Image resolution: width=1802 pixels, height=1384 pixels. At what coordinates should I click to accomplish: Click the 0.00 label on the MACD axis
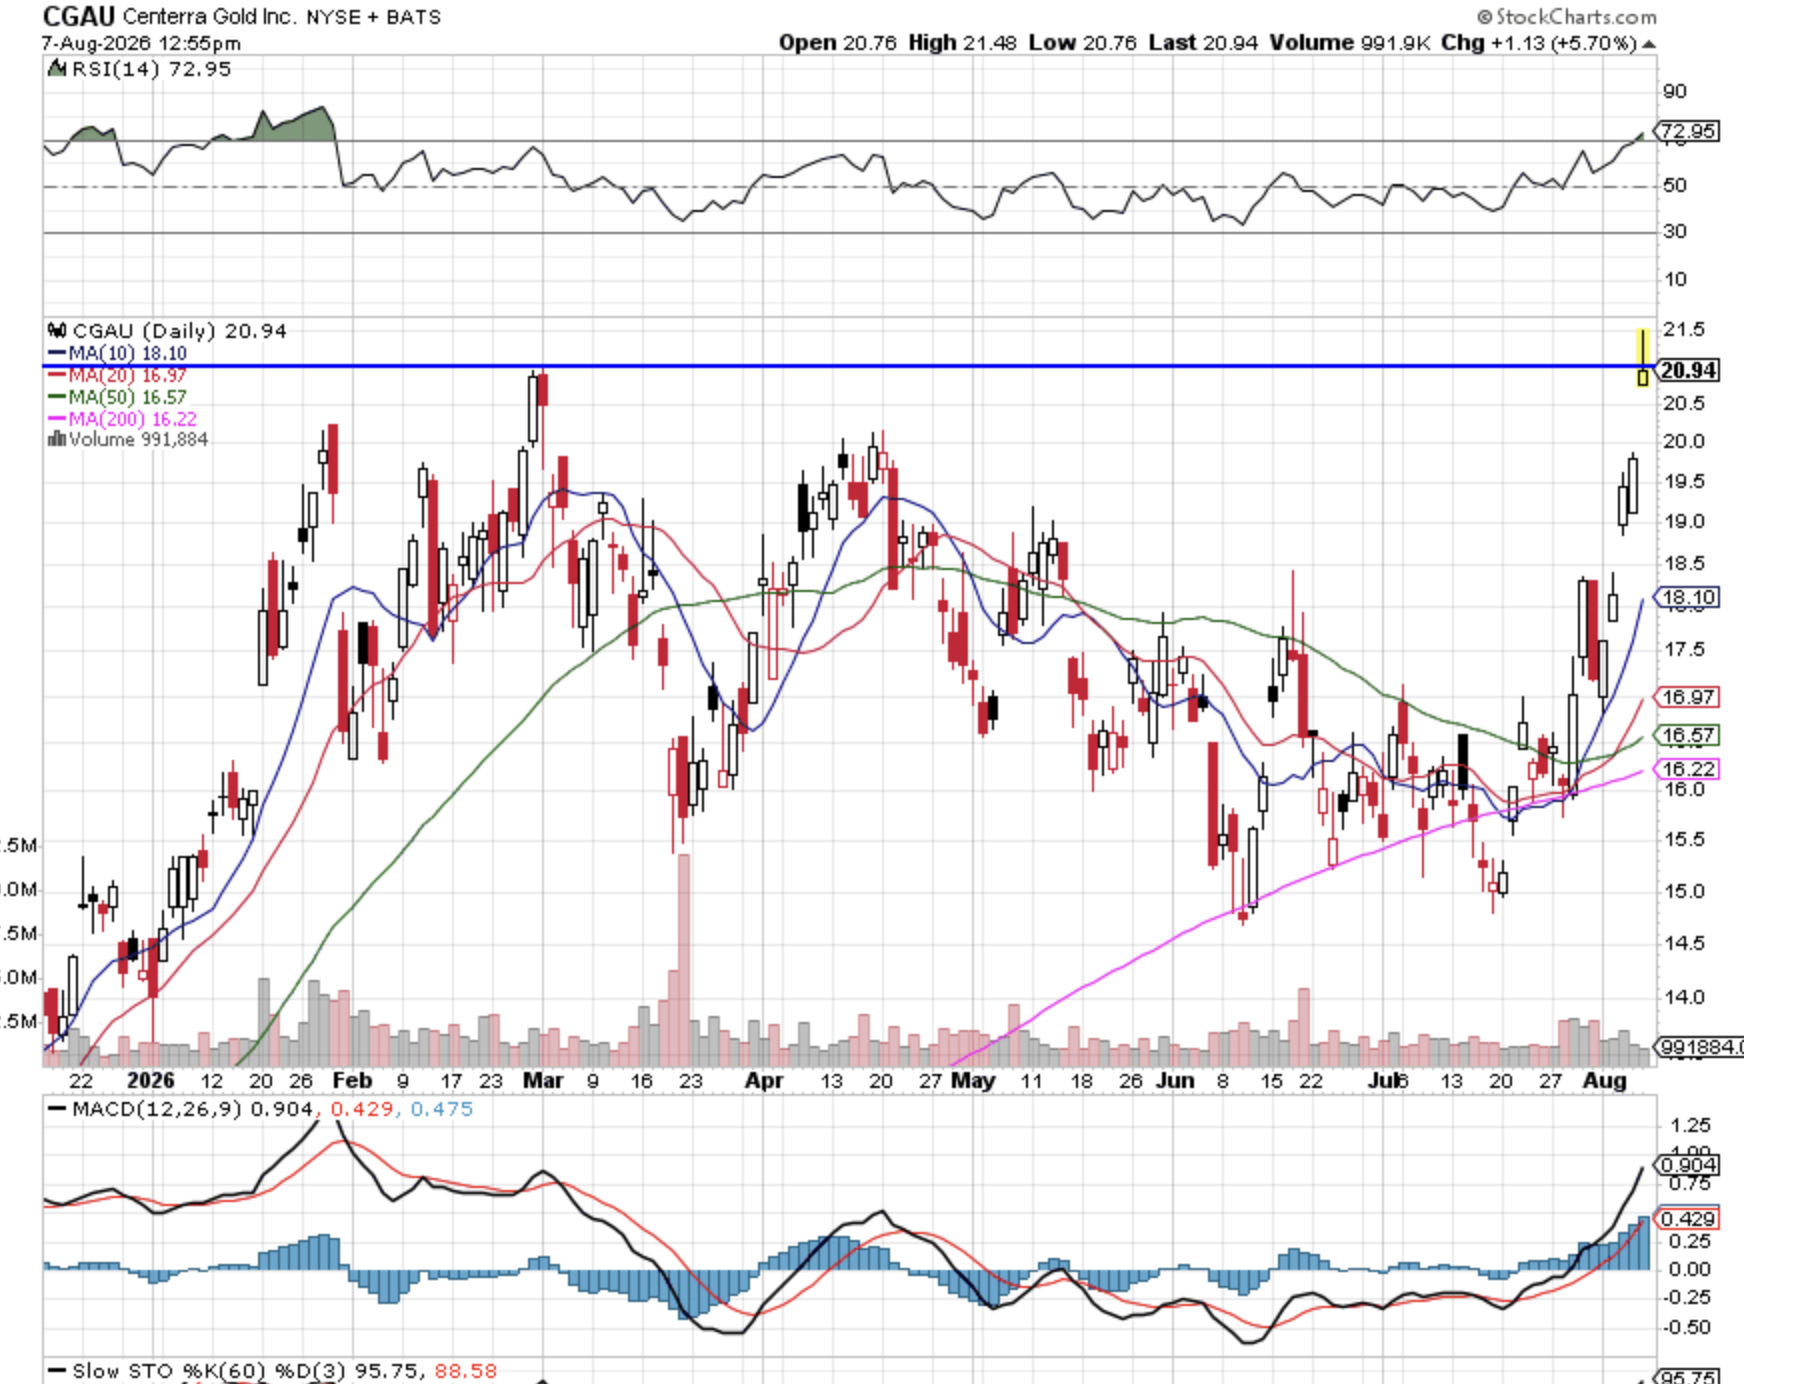pos(1690,1269)
